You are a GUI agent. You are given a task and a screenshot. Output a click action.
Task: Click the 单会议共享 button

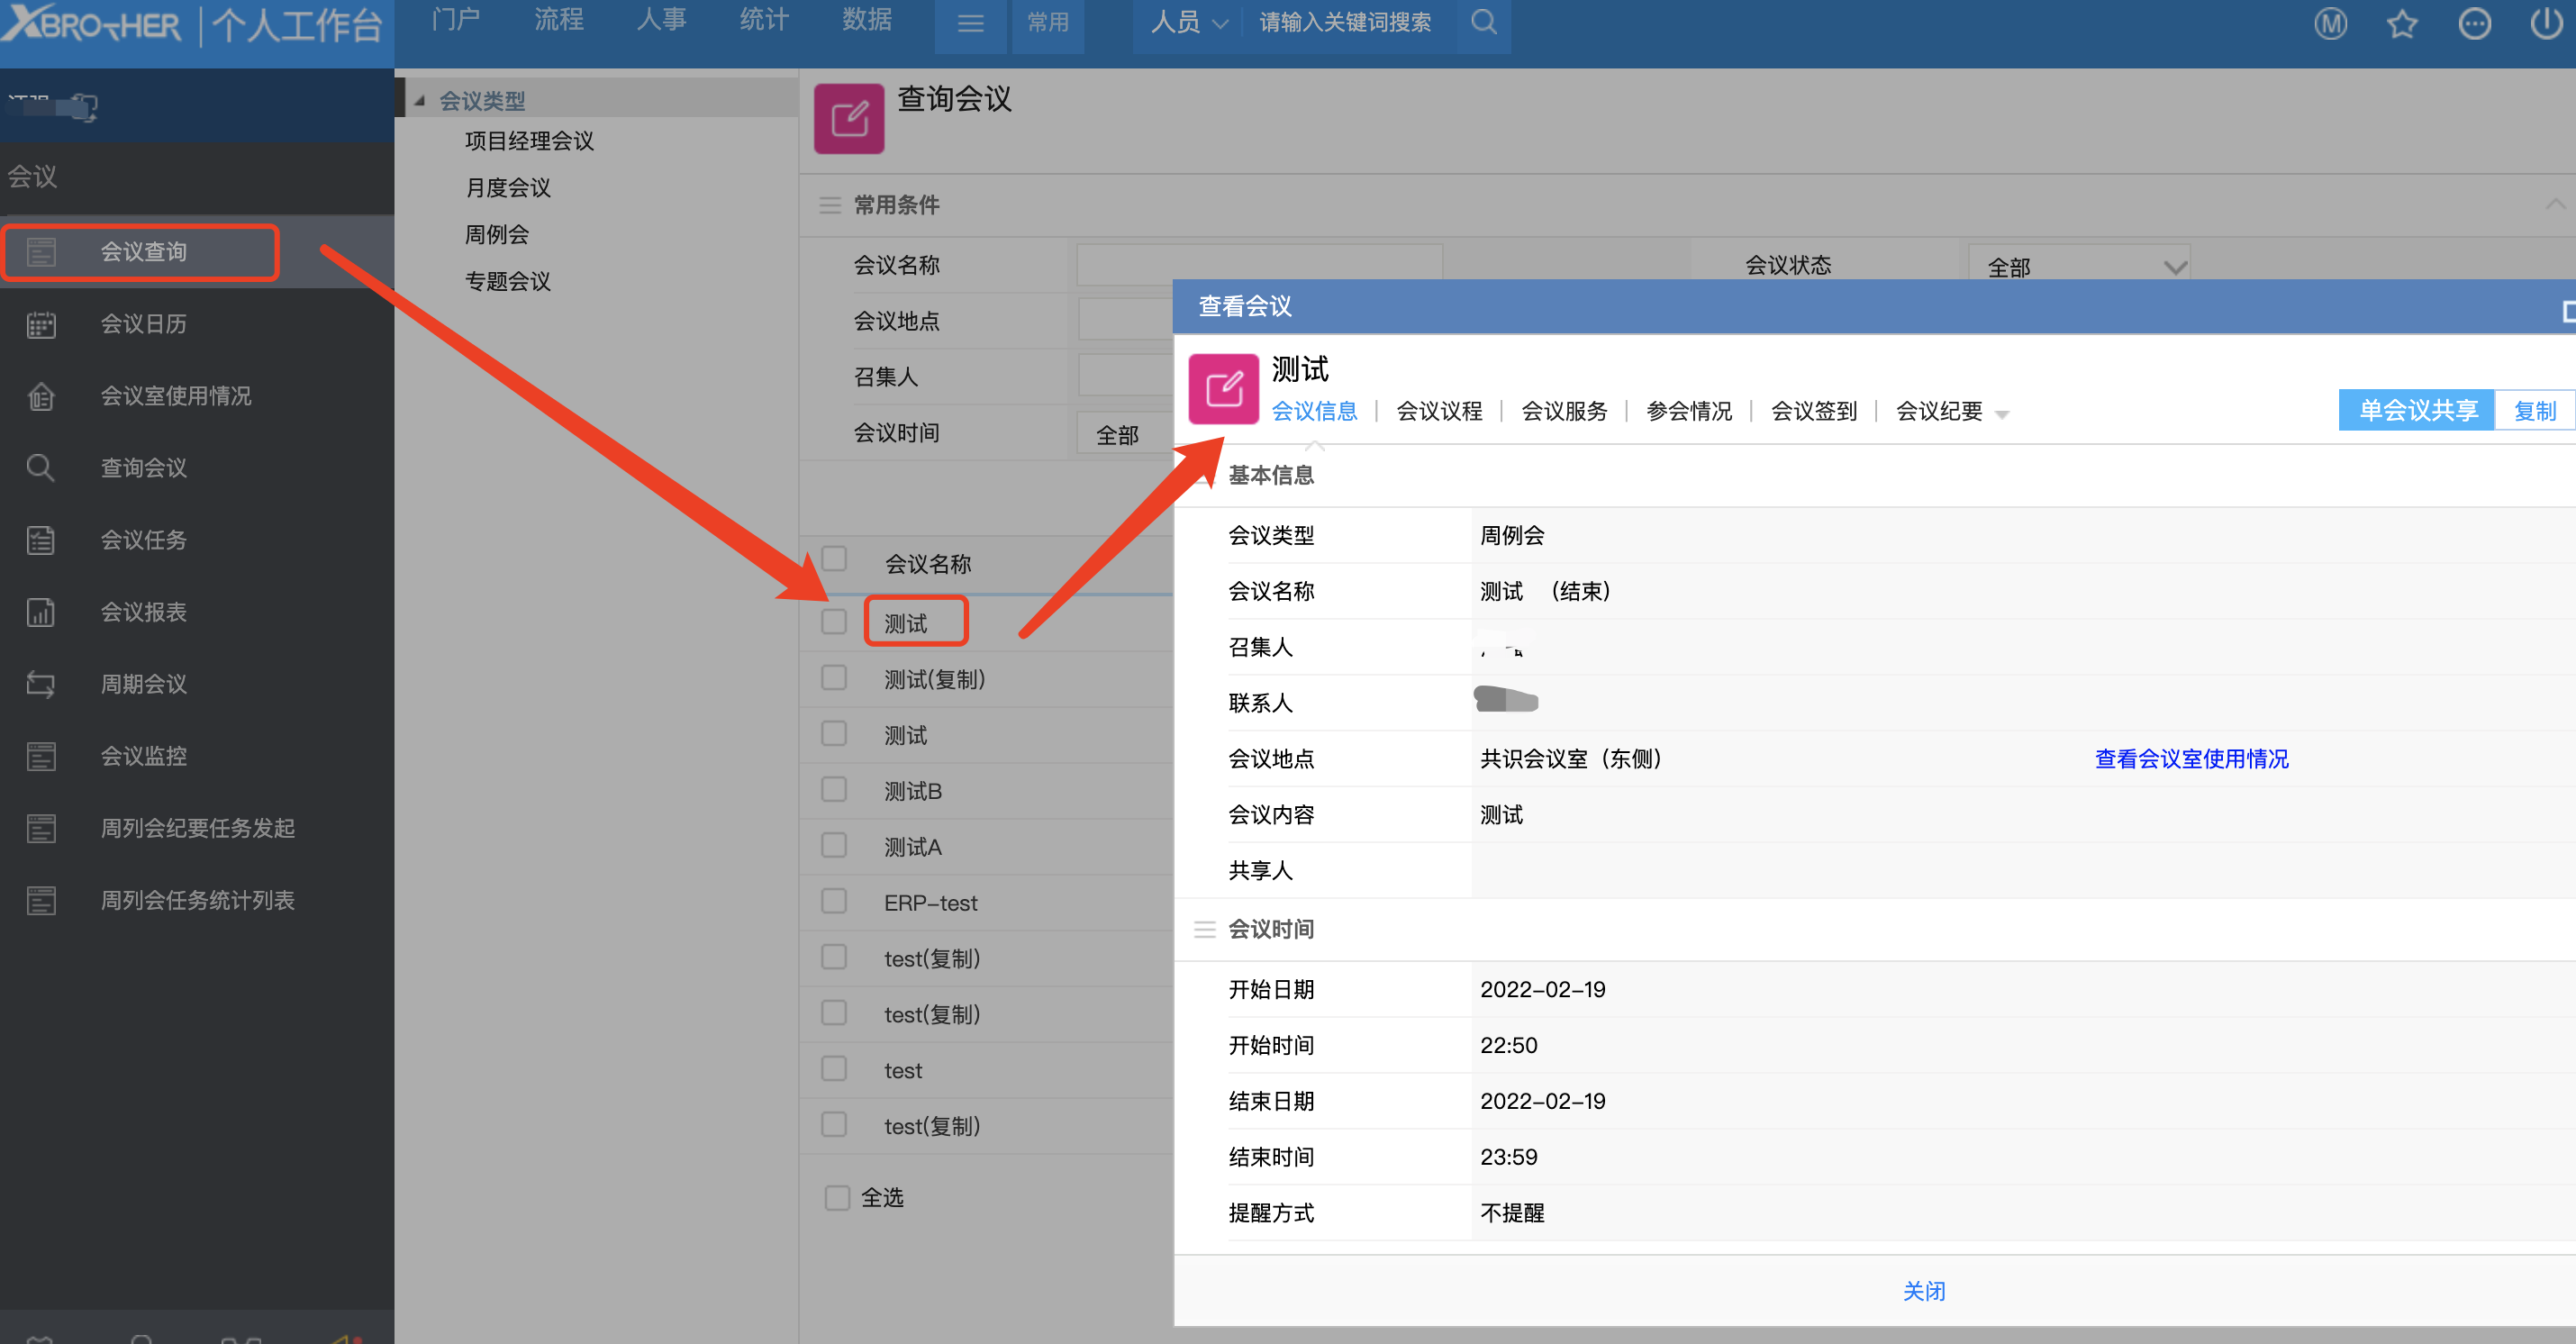(2416, 410)
